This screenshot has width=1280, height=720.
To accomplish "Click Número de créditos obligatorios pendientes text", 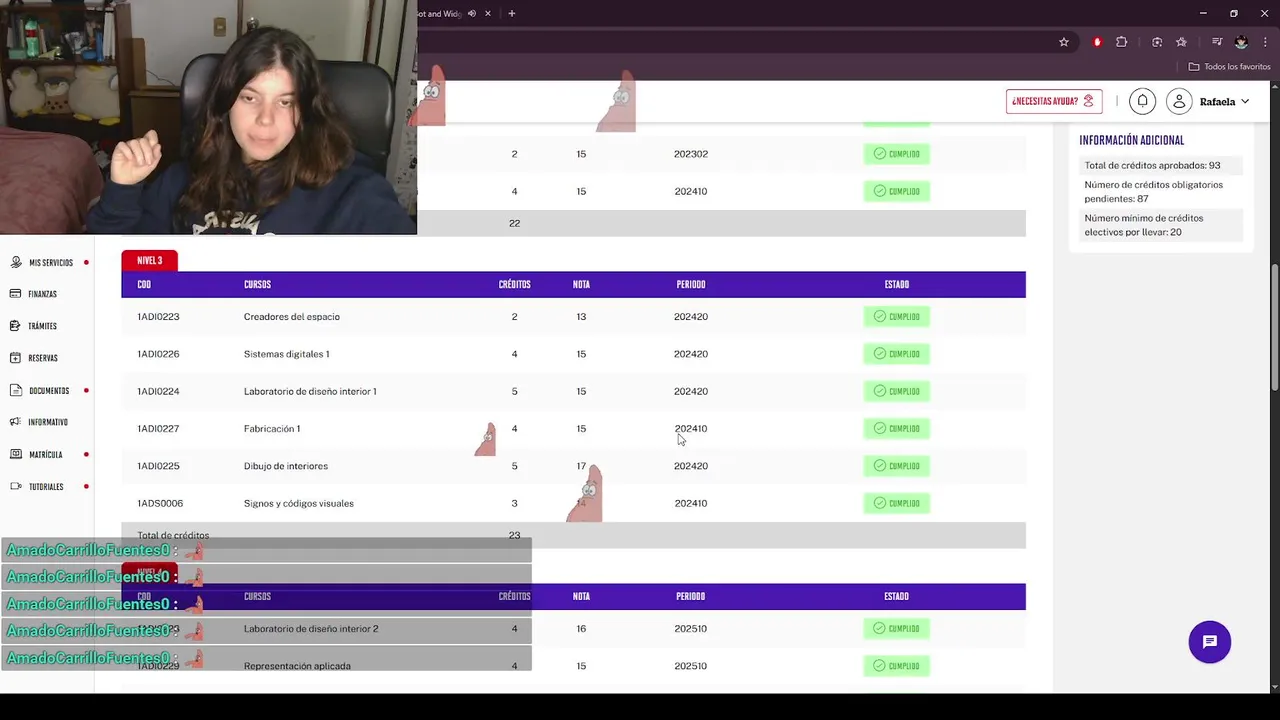I will 1153,192.
